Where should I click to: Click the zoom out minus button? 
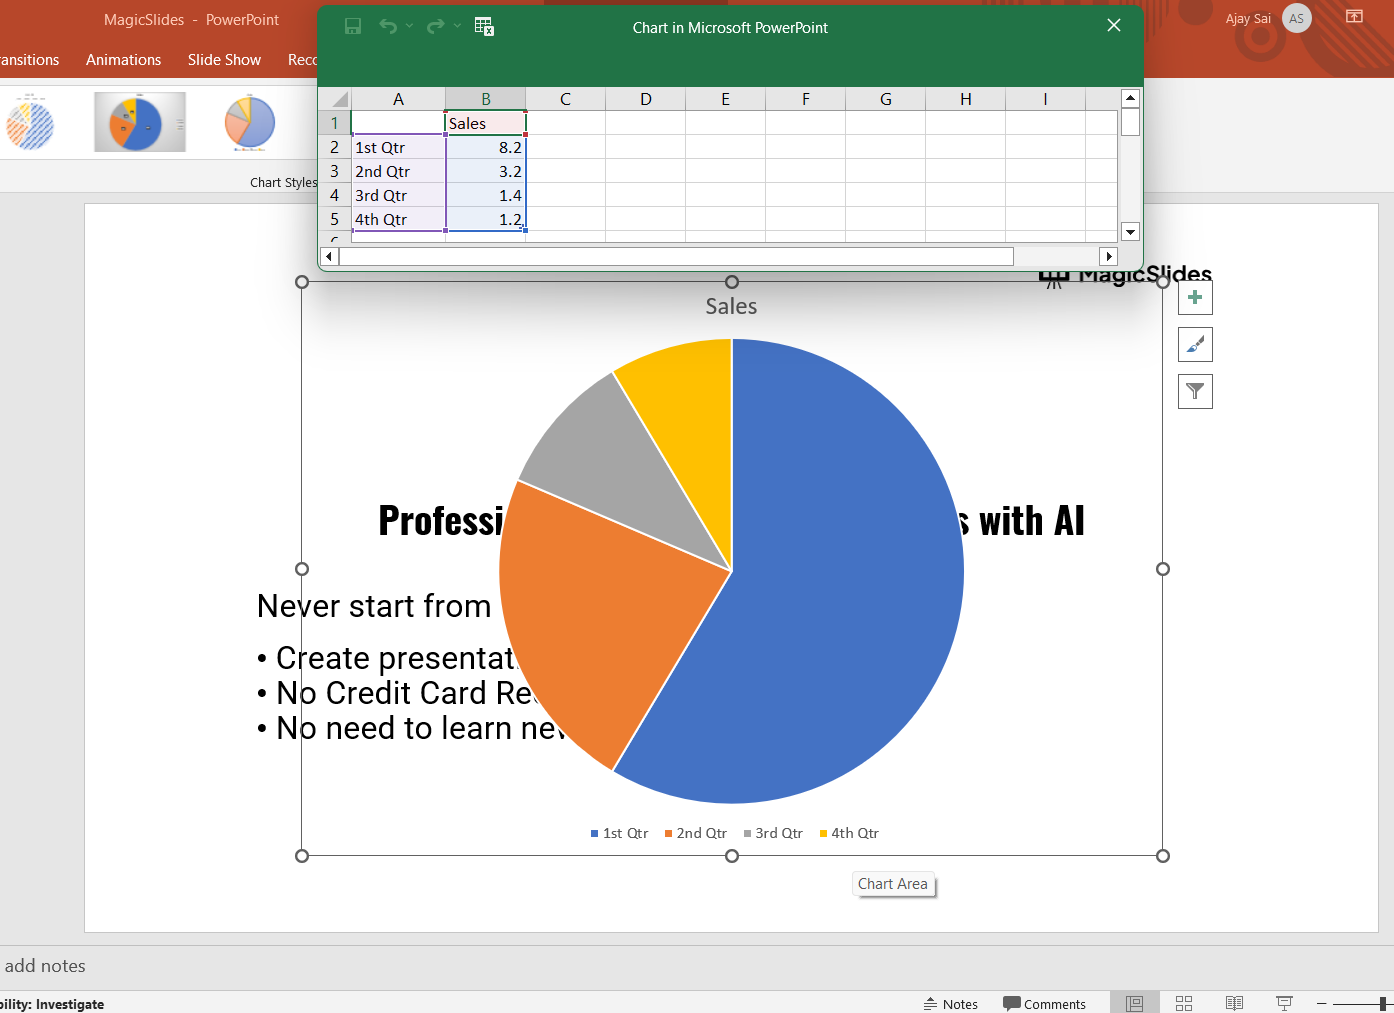(x=1321, y=1003)
